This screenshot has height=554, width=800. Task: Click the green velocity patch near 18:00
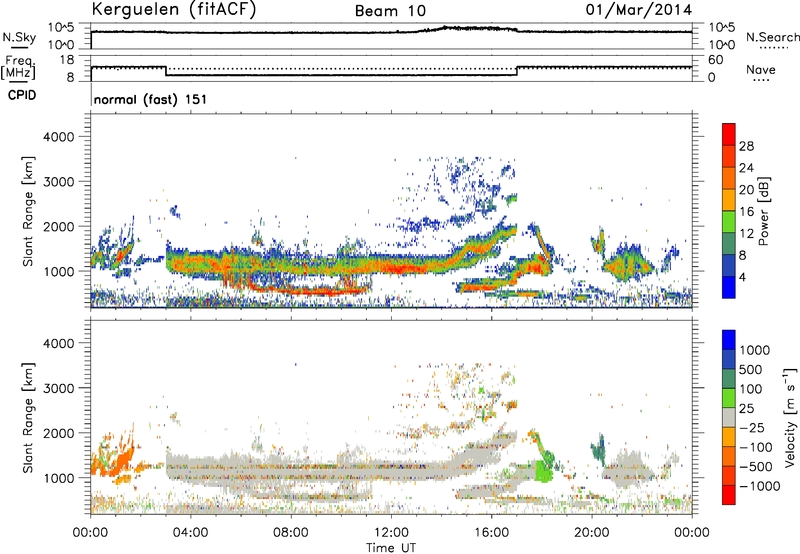pos(543,471)
